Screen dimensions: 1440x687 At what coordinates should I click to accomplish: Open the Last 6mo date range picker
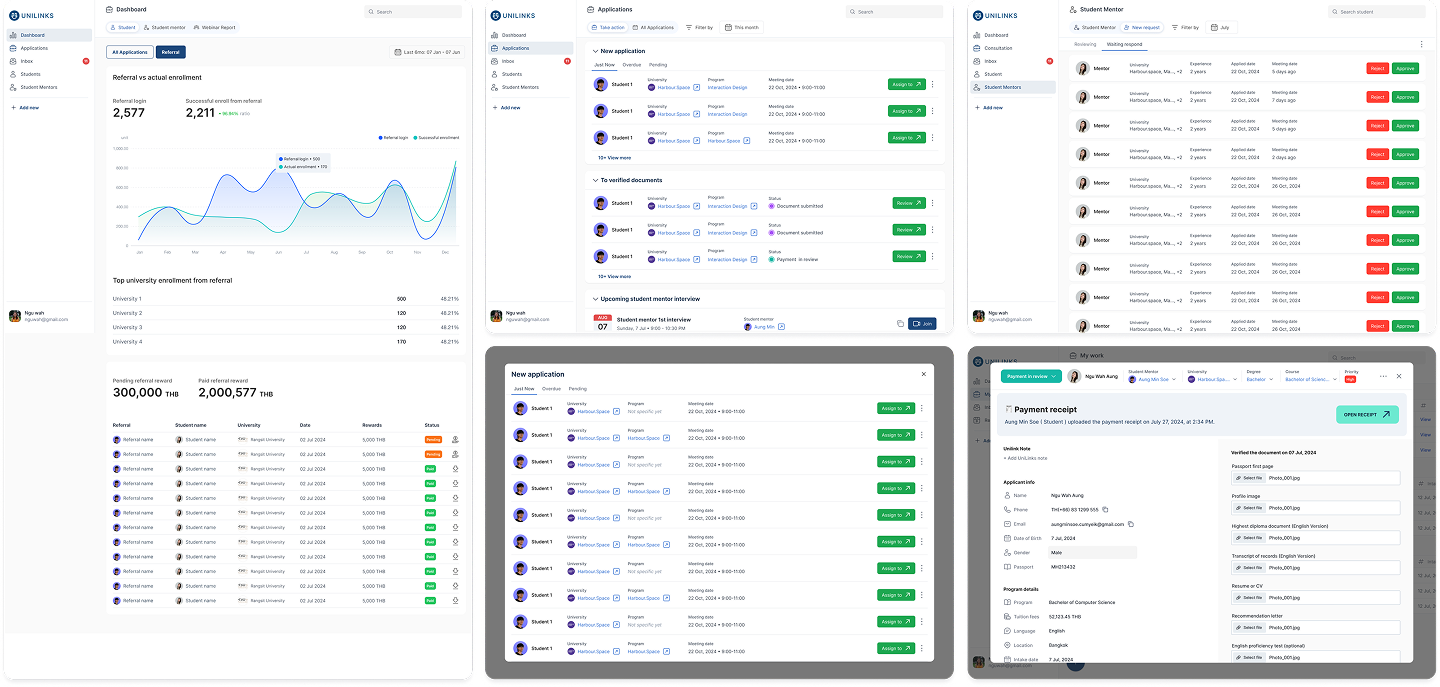coord(428,52)
